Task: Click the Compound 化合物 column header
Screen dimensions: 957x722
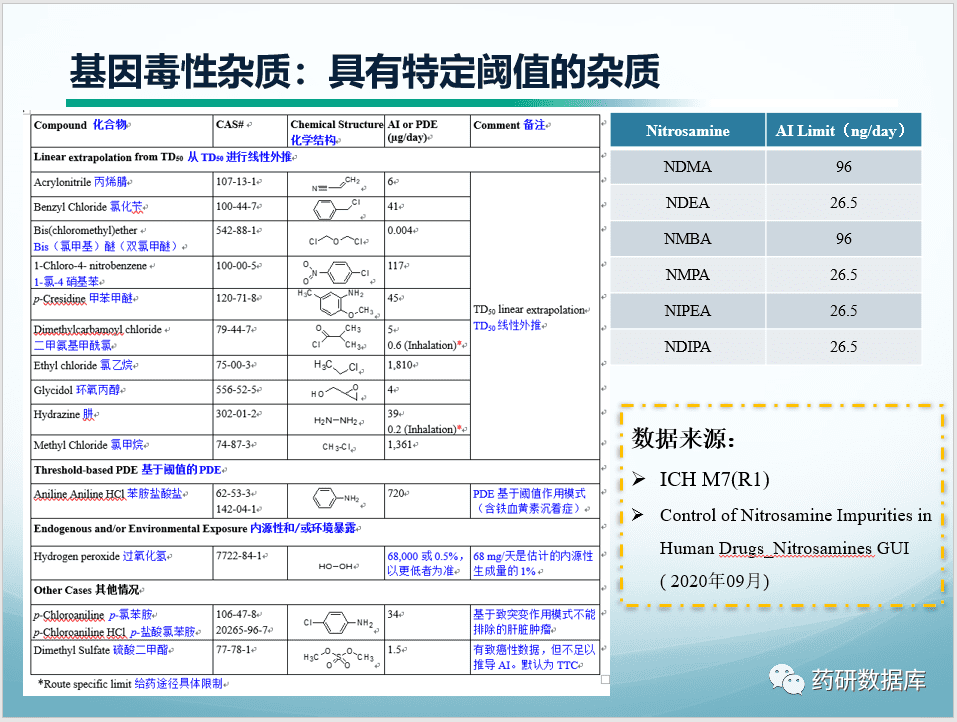Action: click(121, 131)
